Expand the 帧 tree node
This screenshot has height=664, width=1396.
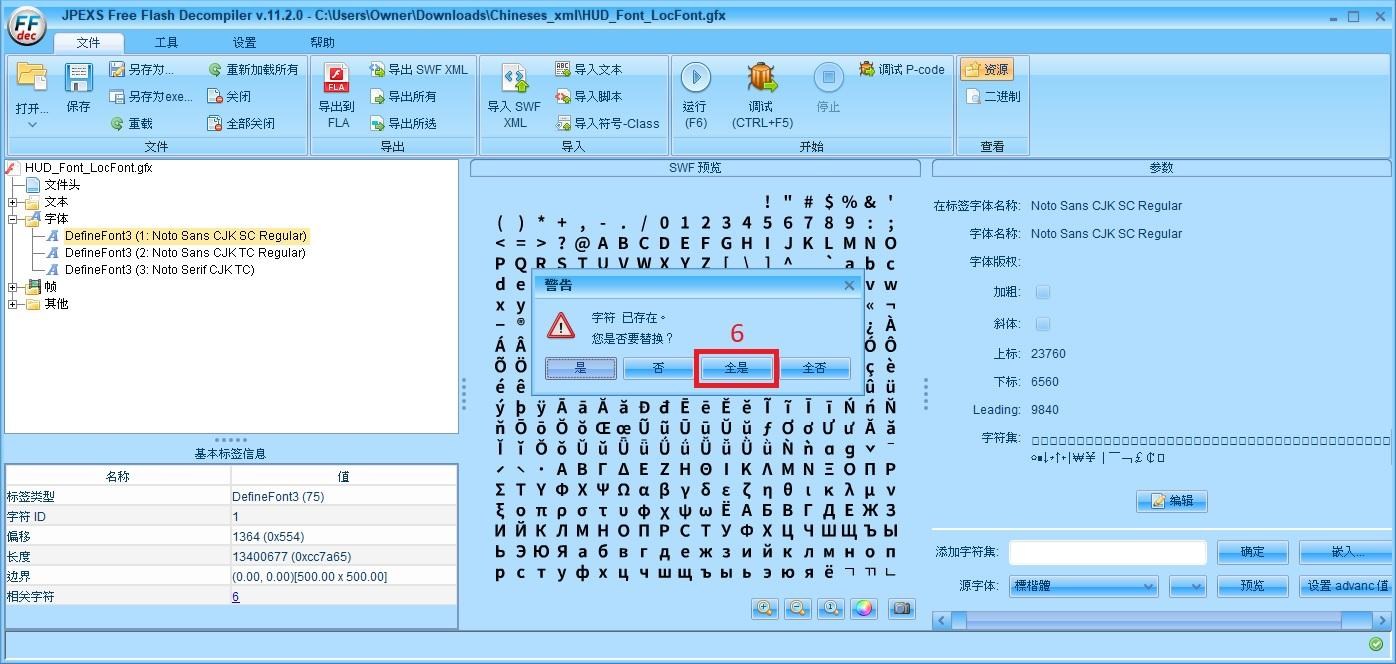[x=14, y=287]
